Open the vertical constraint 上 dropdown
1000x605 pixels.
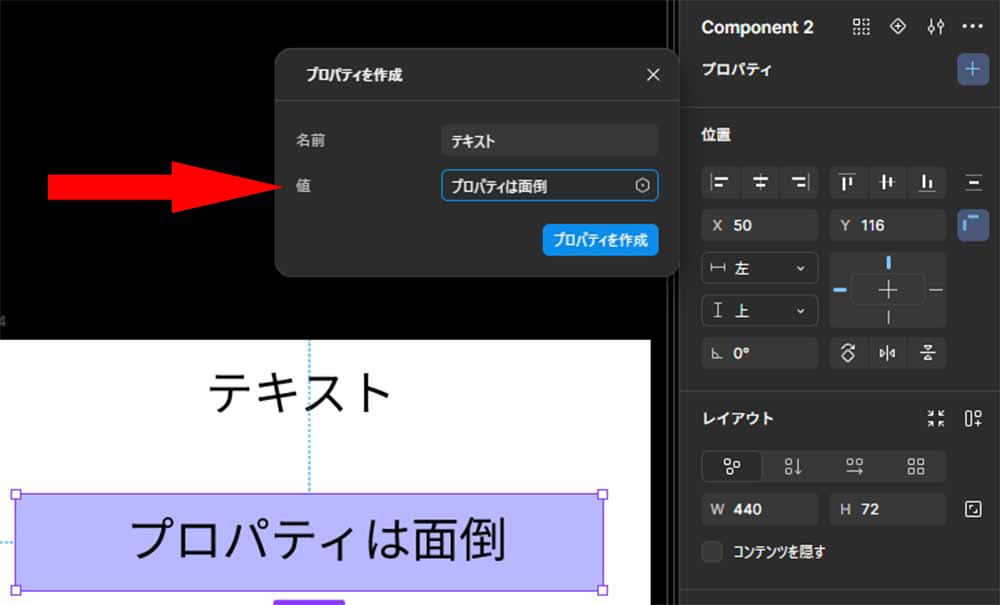(x=759, y=311)
